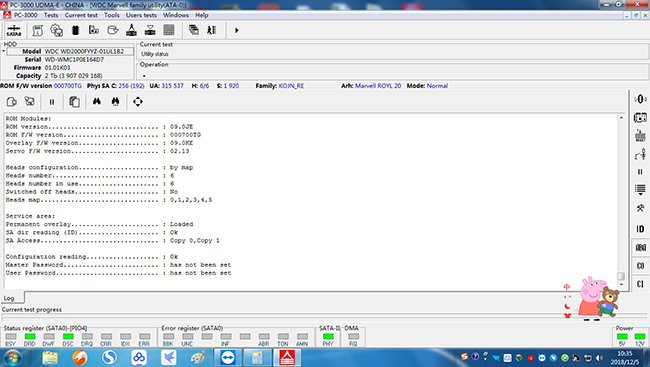Click the black chip ROM icon in toolbar
This screenshot has height=367, width=650.
[x=75, y=30]
